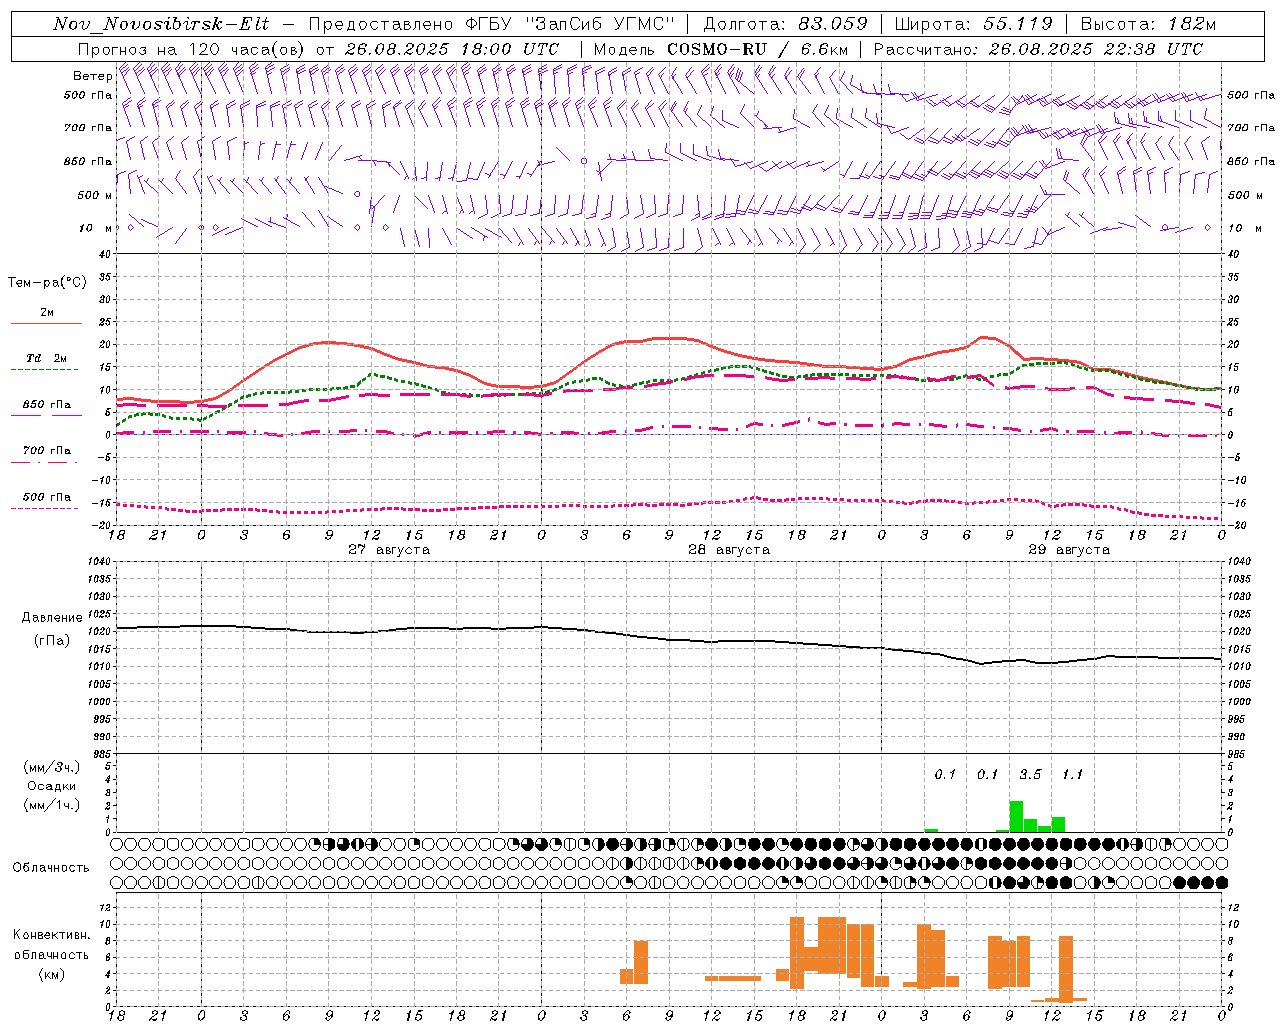Click the 27 августа date label
The image size is (1280, 1024).
pyautogui.click(x=389, y=550)
